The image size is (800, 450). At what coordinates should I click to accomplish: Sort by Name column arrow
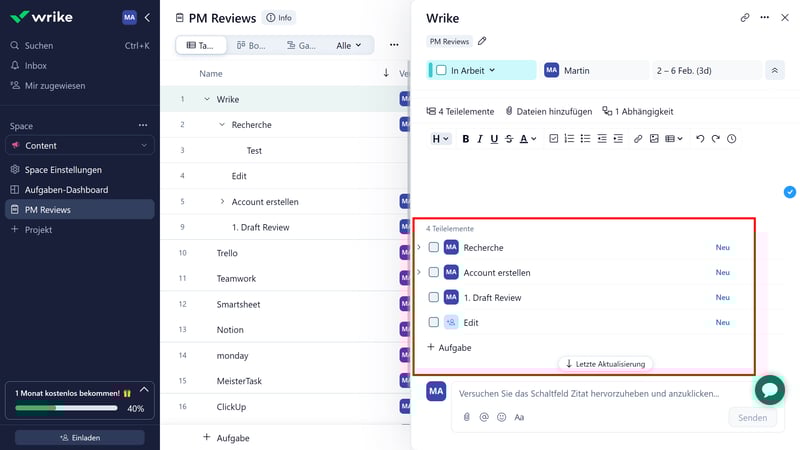tap(386, 73)
